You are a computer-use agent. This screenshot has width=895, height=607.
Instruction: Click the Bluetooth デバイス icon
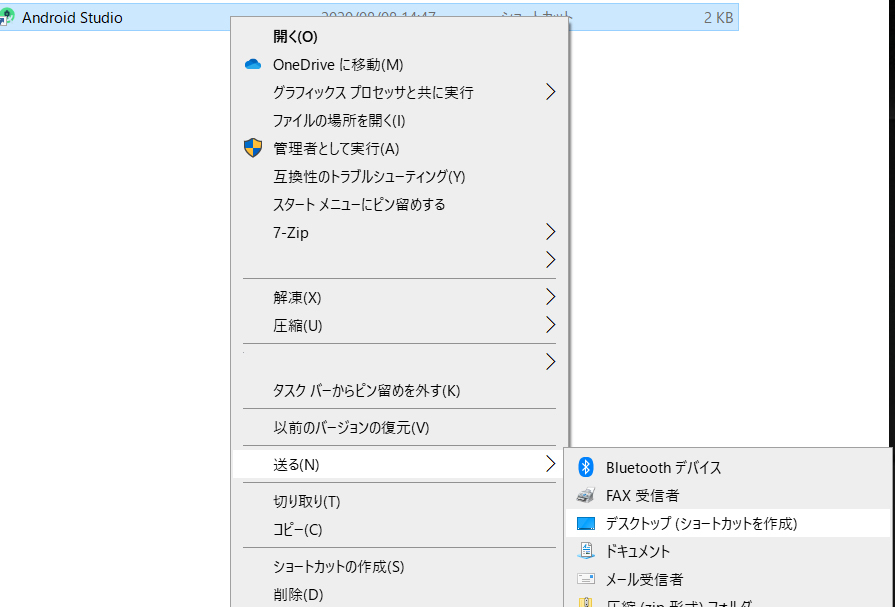click(x=586, y=467)
